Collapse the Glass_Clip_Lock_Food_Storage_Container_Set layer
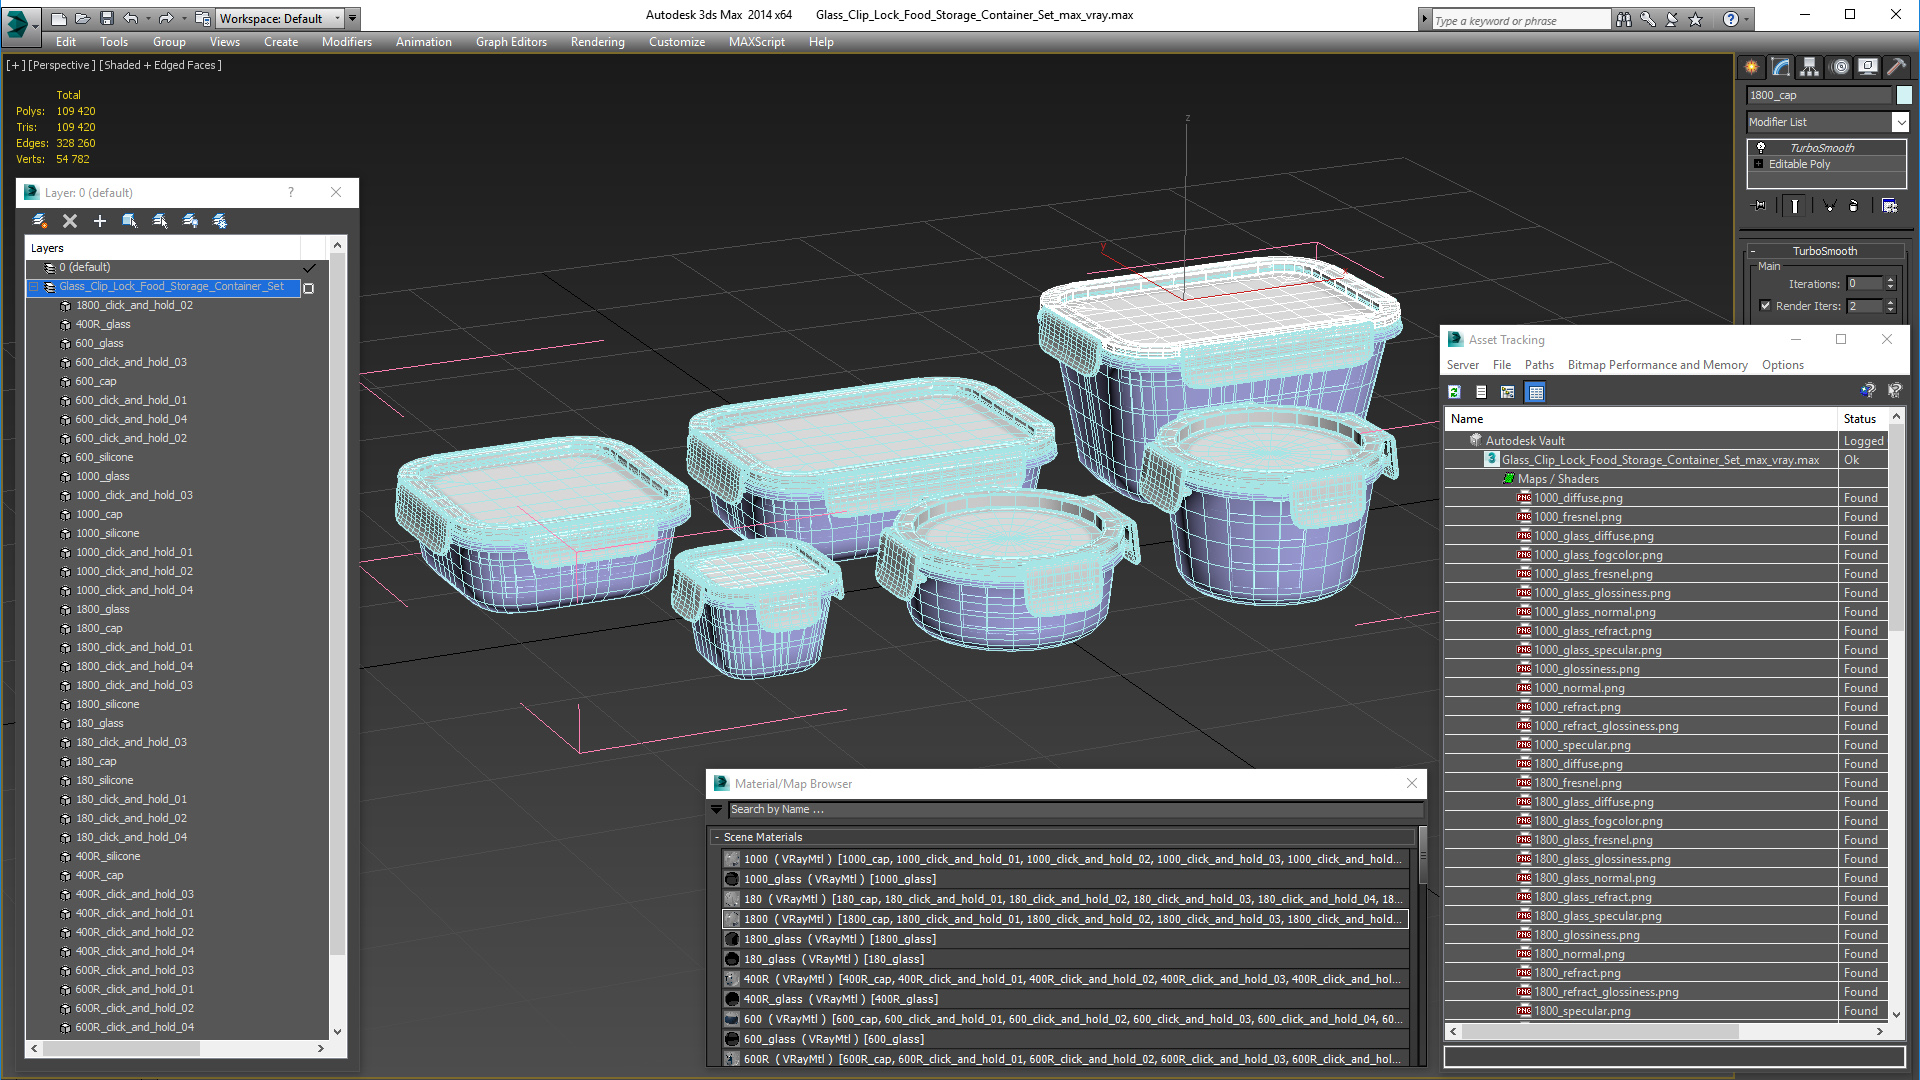 click(x=34, y=287)
